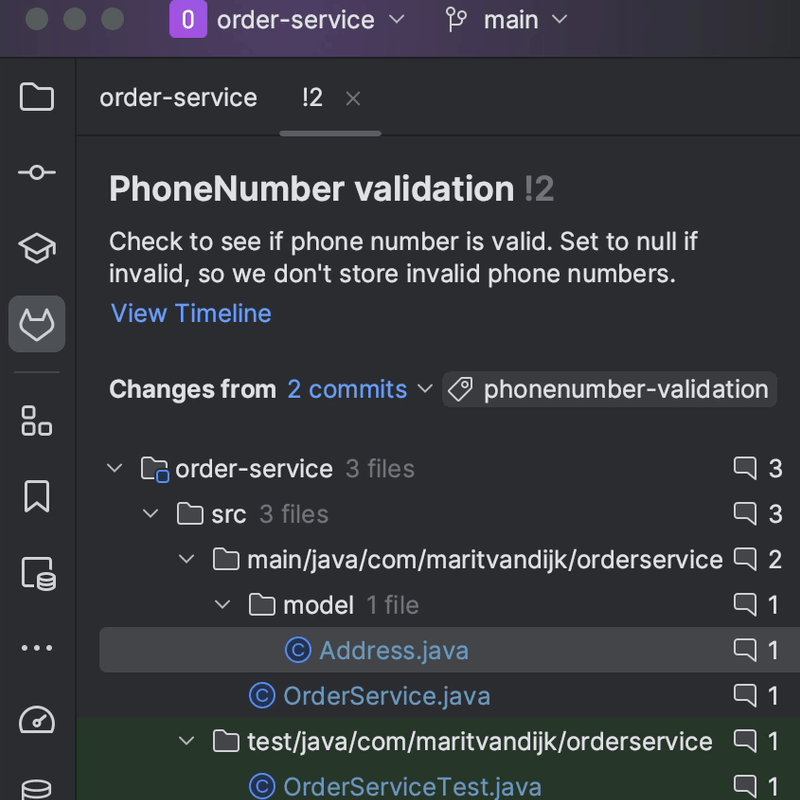Collapse the src folder node

pos(151,514)
